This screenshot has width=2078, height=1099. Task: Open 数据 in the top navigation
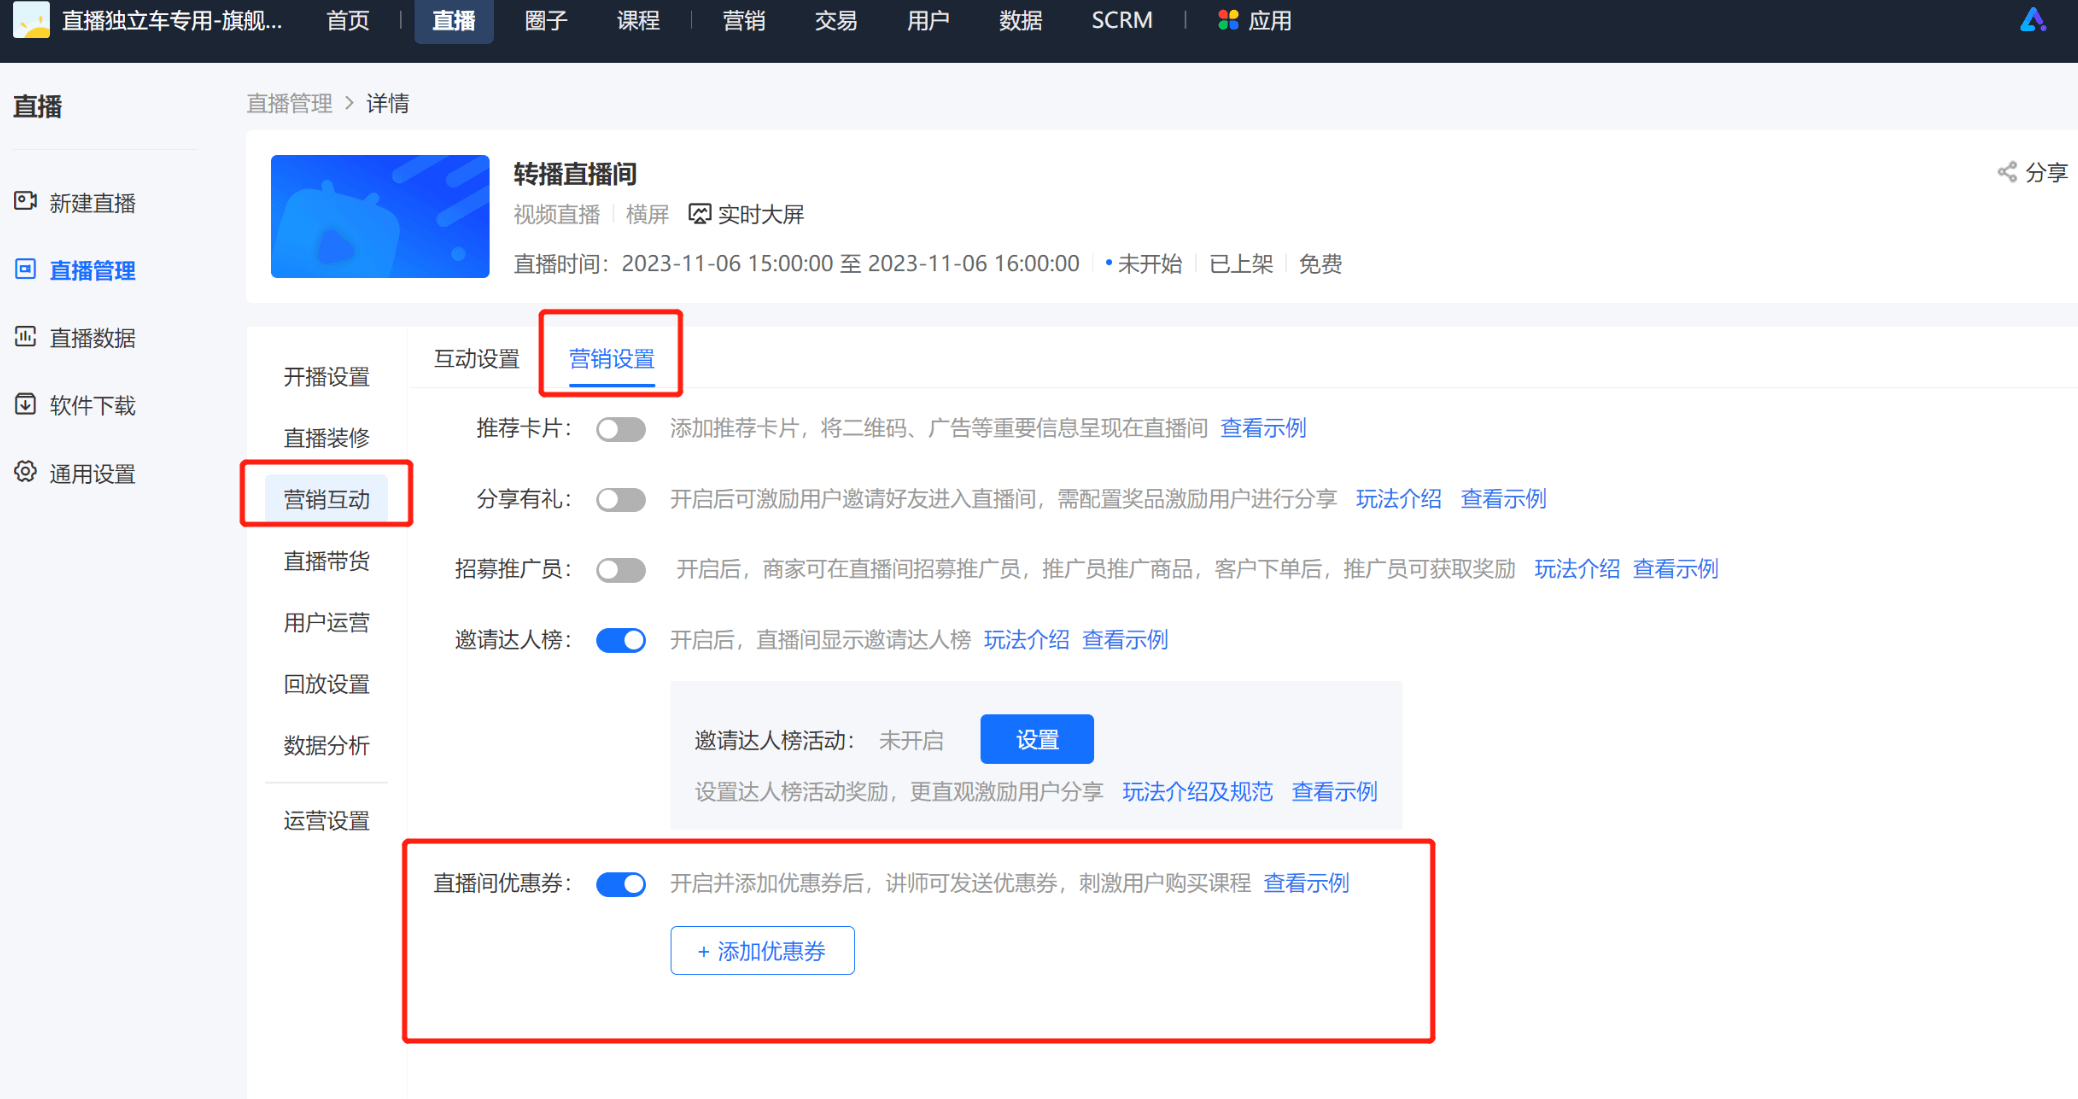click(1021, 20)
